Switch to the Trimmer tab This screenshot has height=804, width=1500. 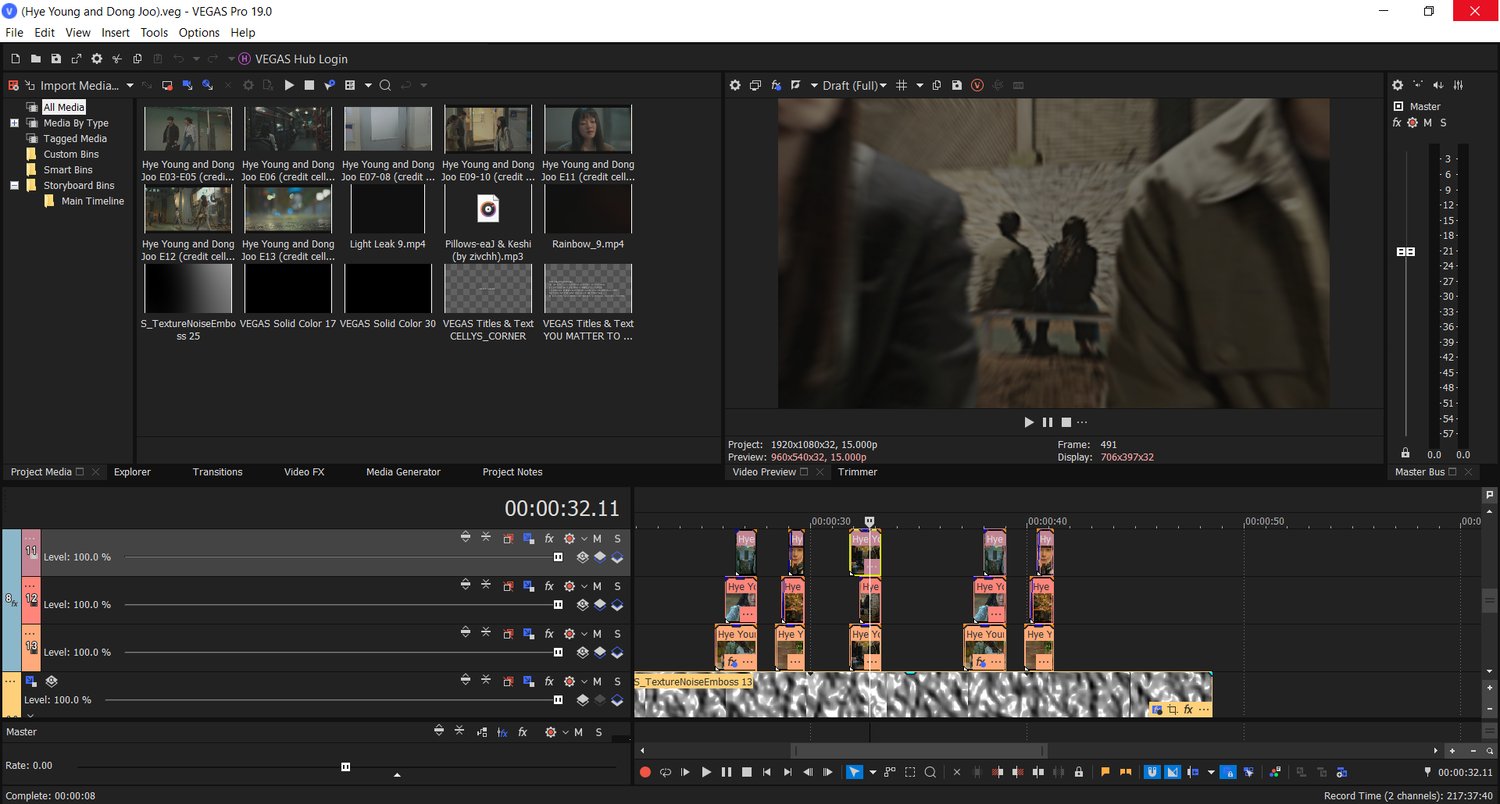[x=857, y=472]
